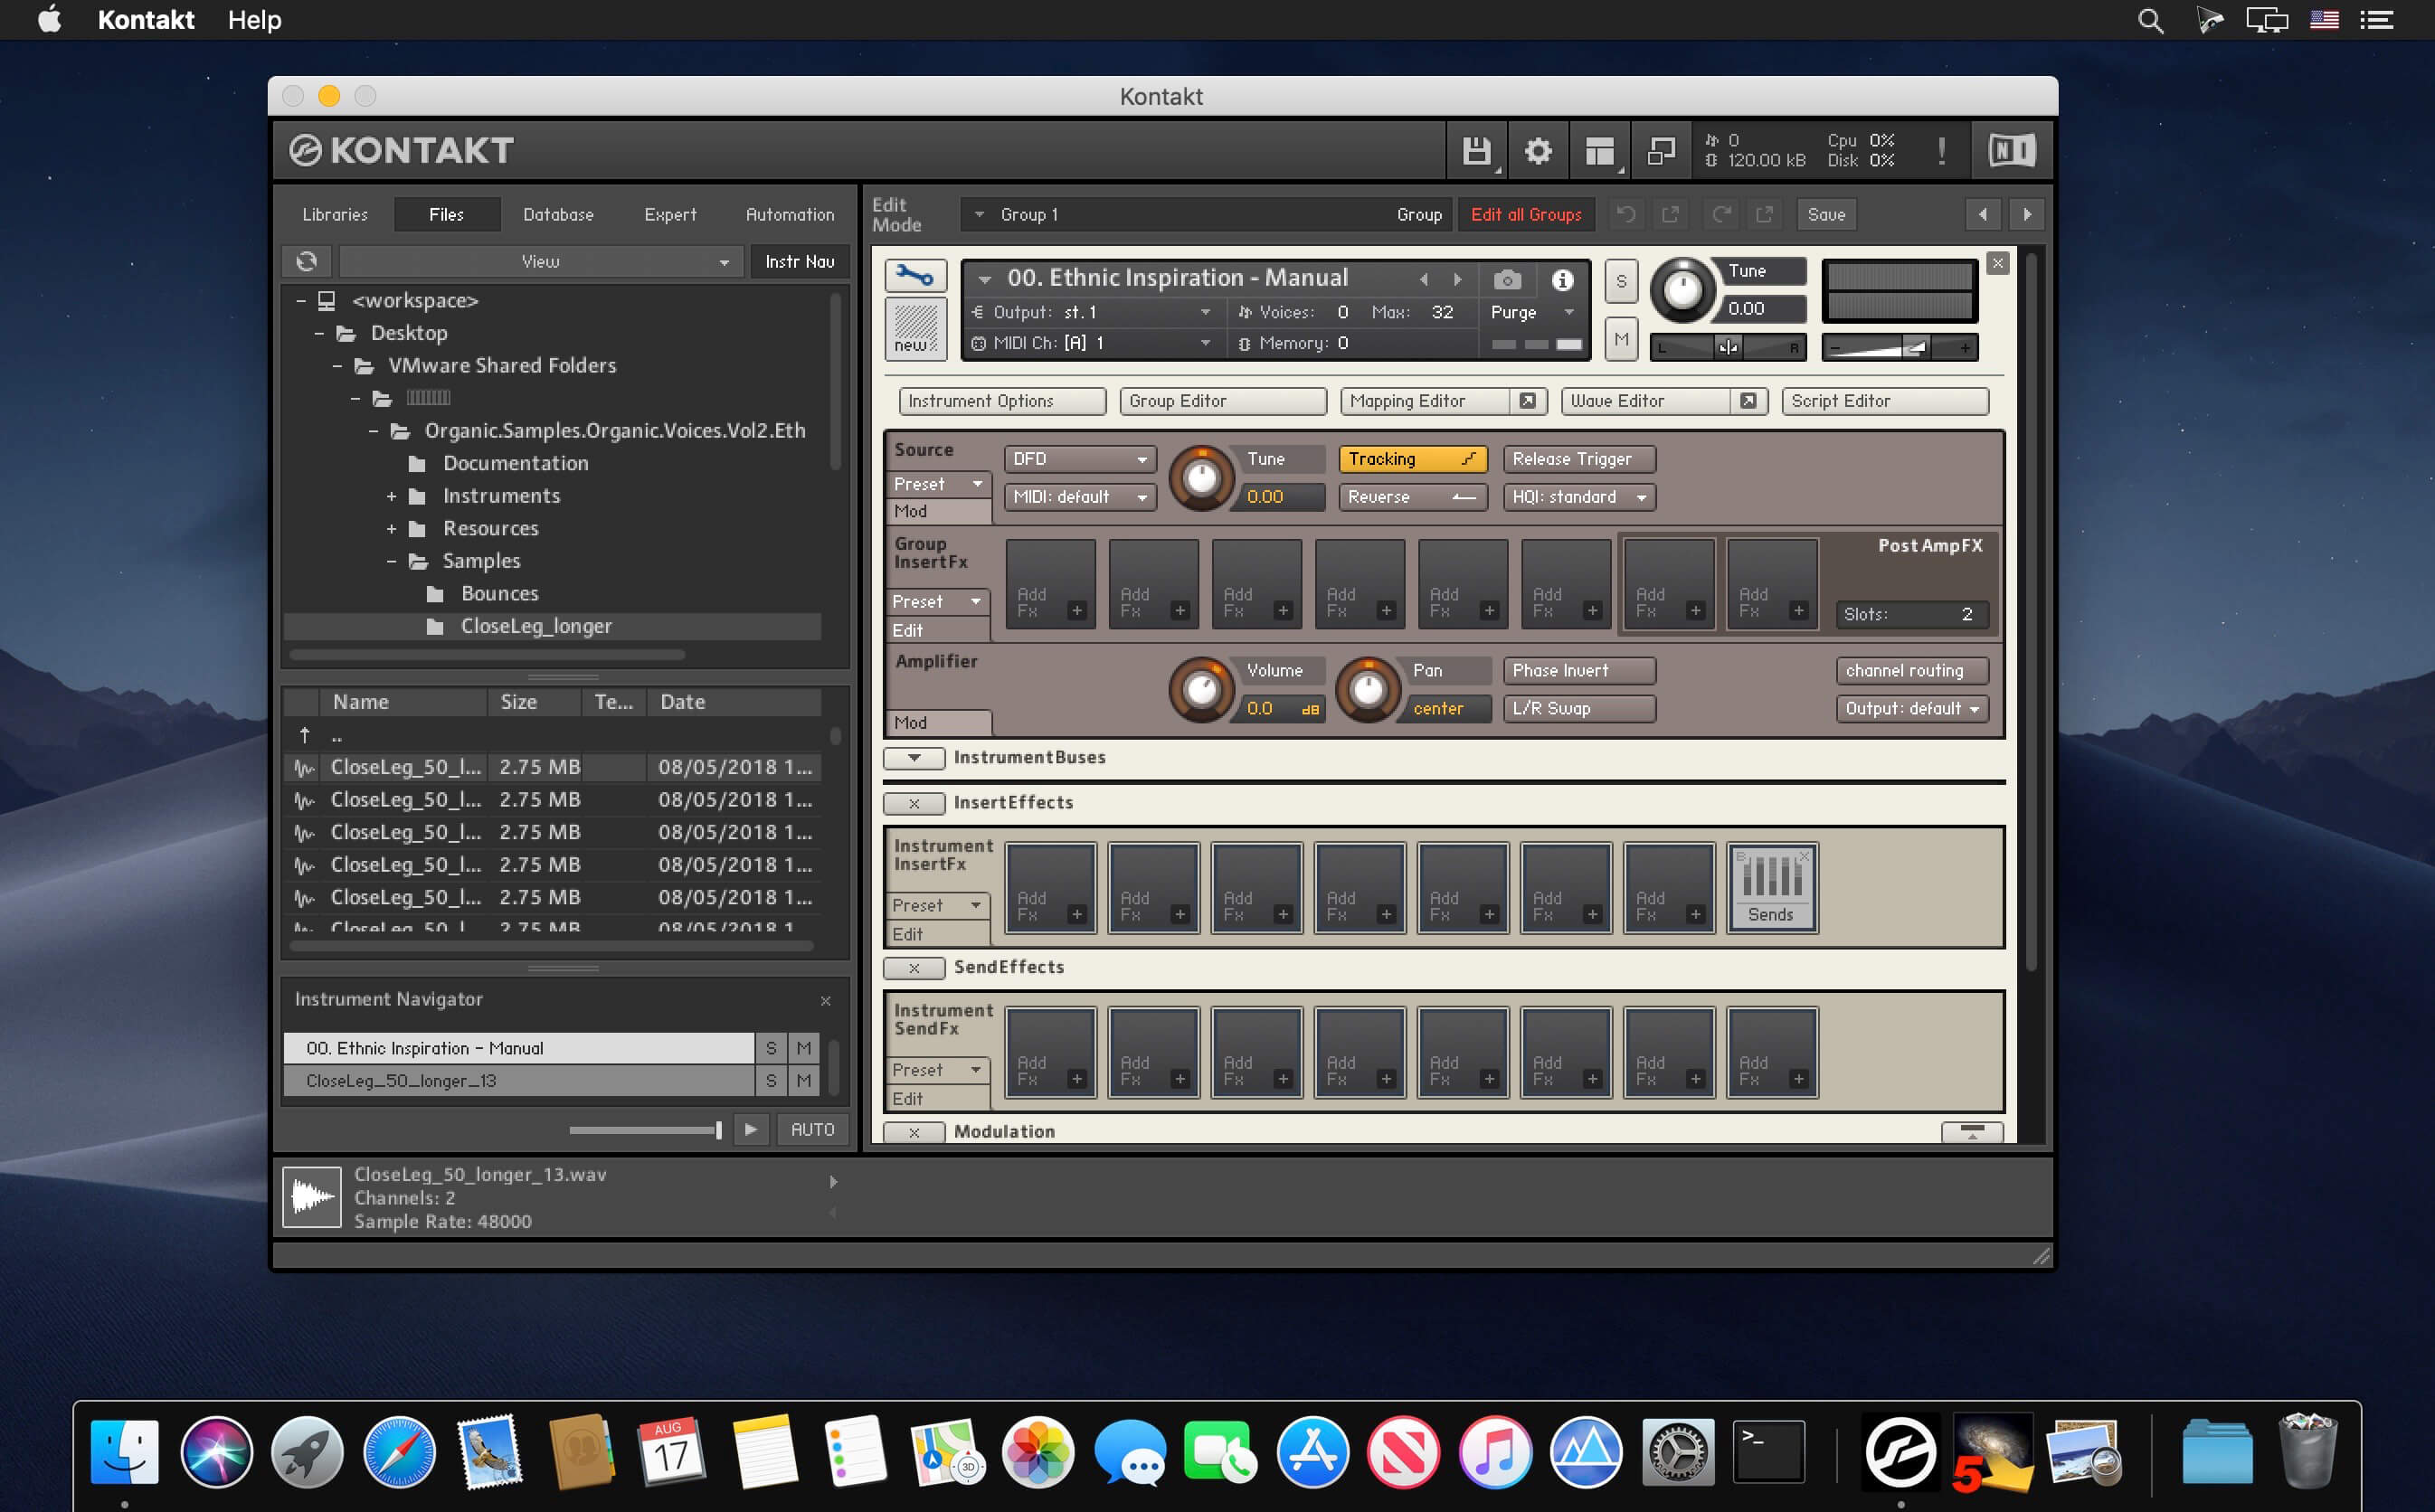Open the Group Editor
This screenshot has height=1512, width=2435.
(x=1223, y=401)
